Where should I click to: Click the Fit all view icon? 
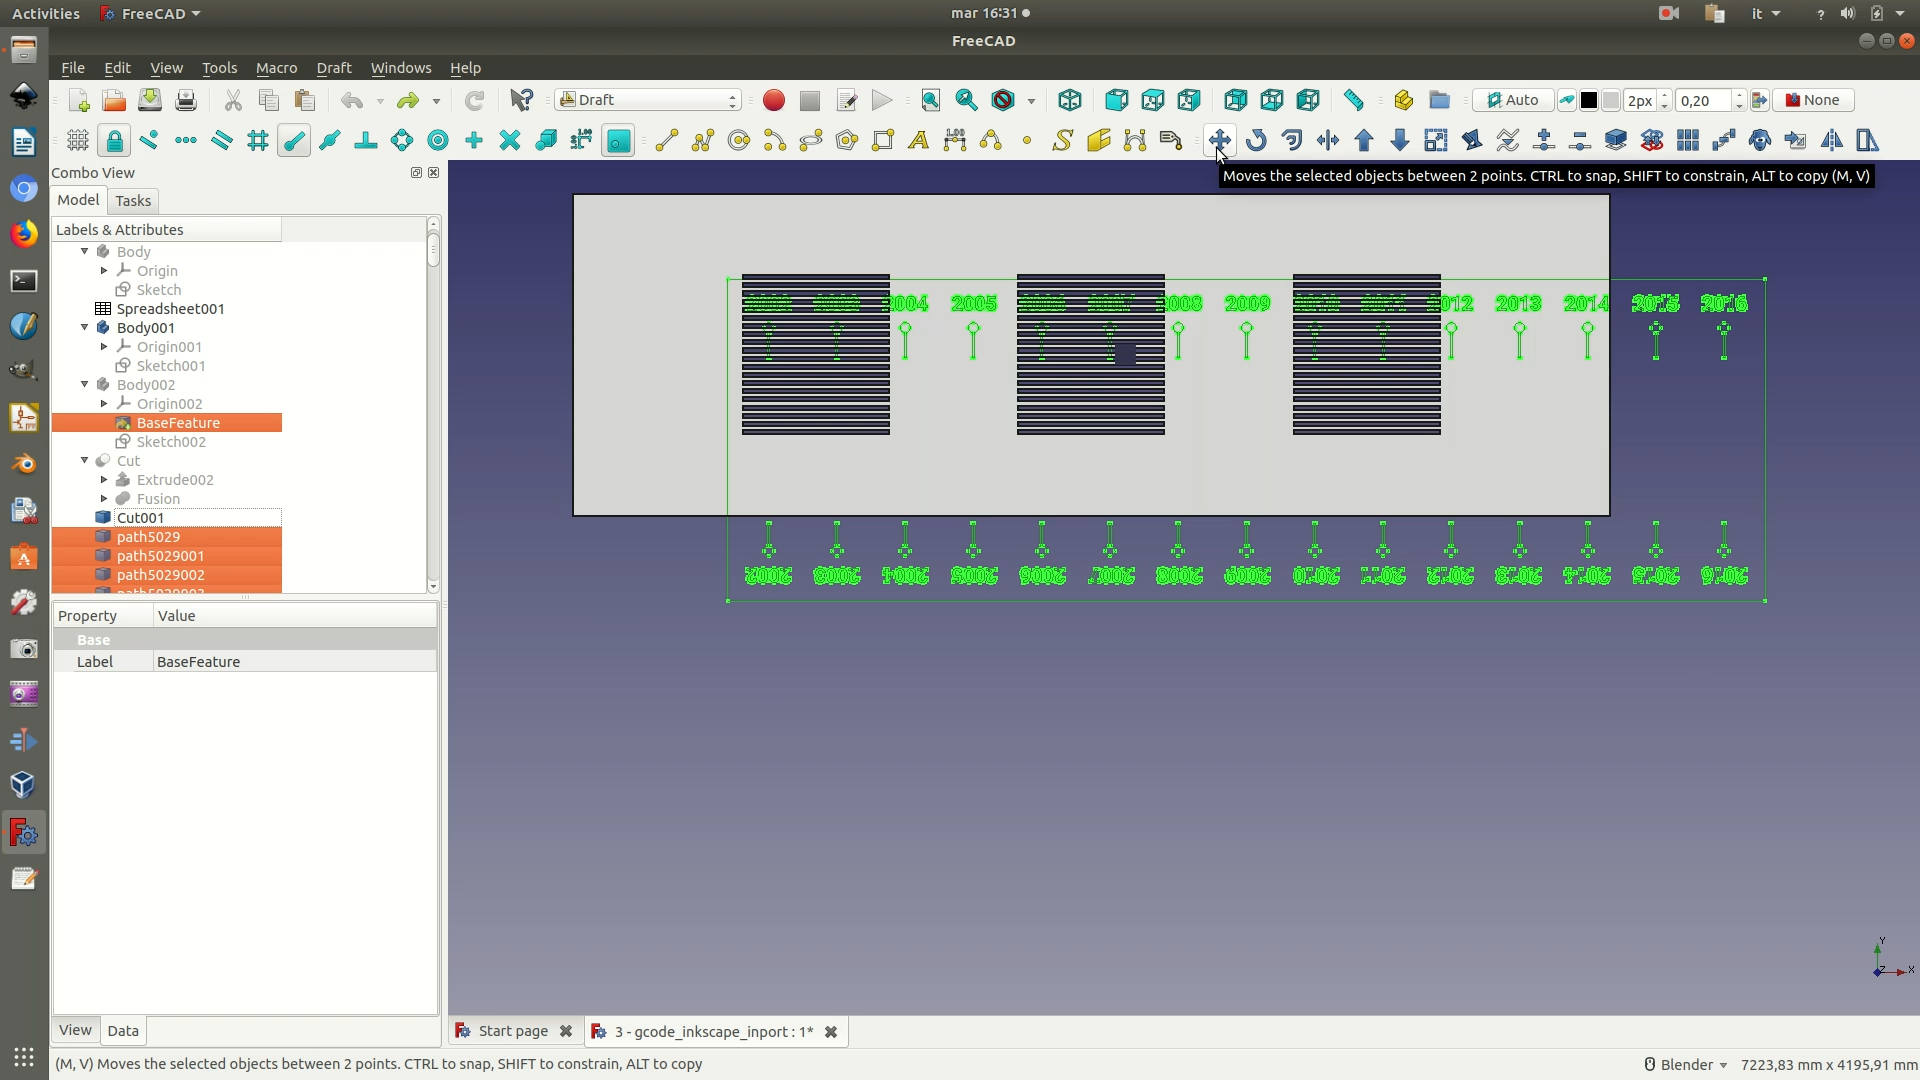[930, 100]
